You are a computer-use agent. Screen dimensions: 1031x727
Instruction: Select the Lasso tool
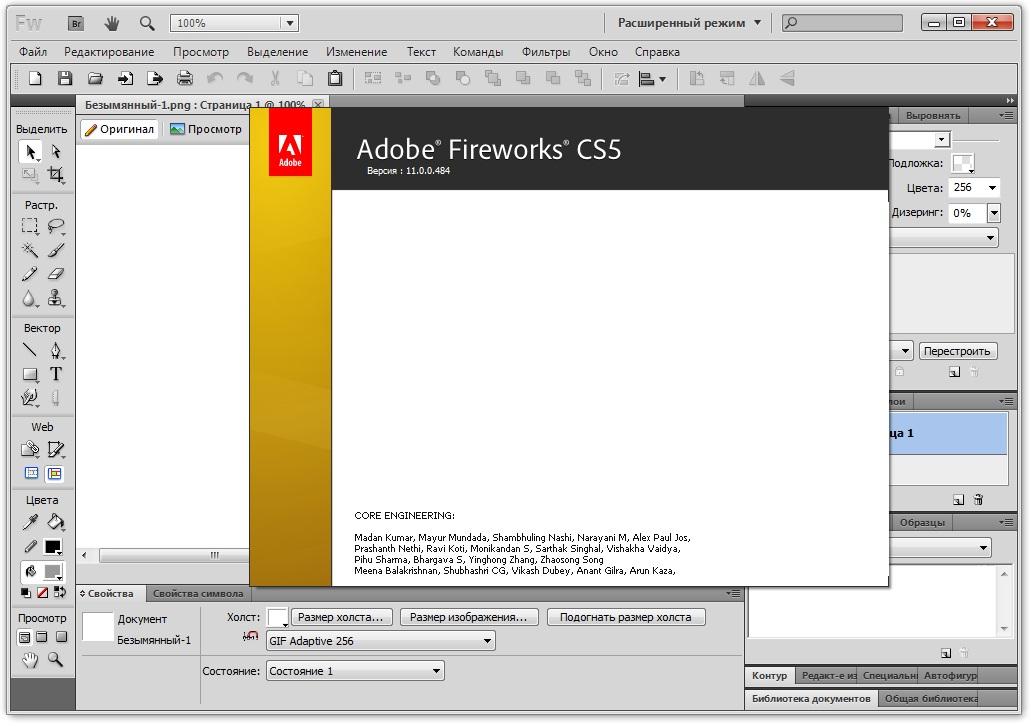tap(56, 226)
